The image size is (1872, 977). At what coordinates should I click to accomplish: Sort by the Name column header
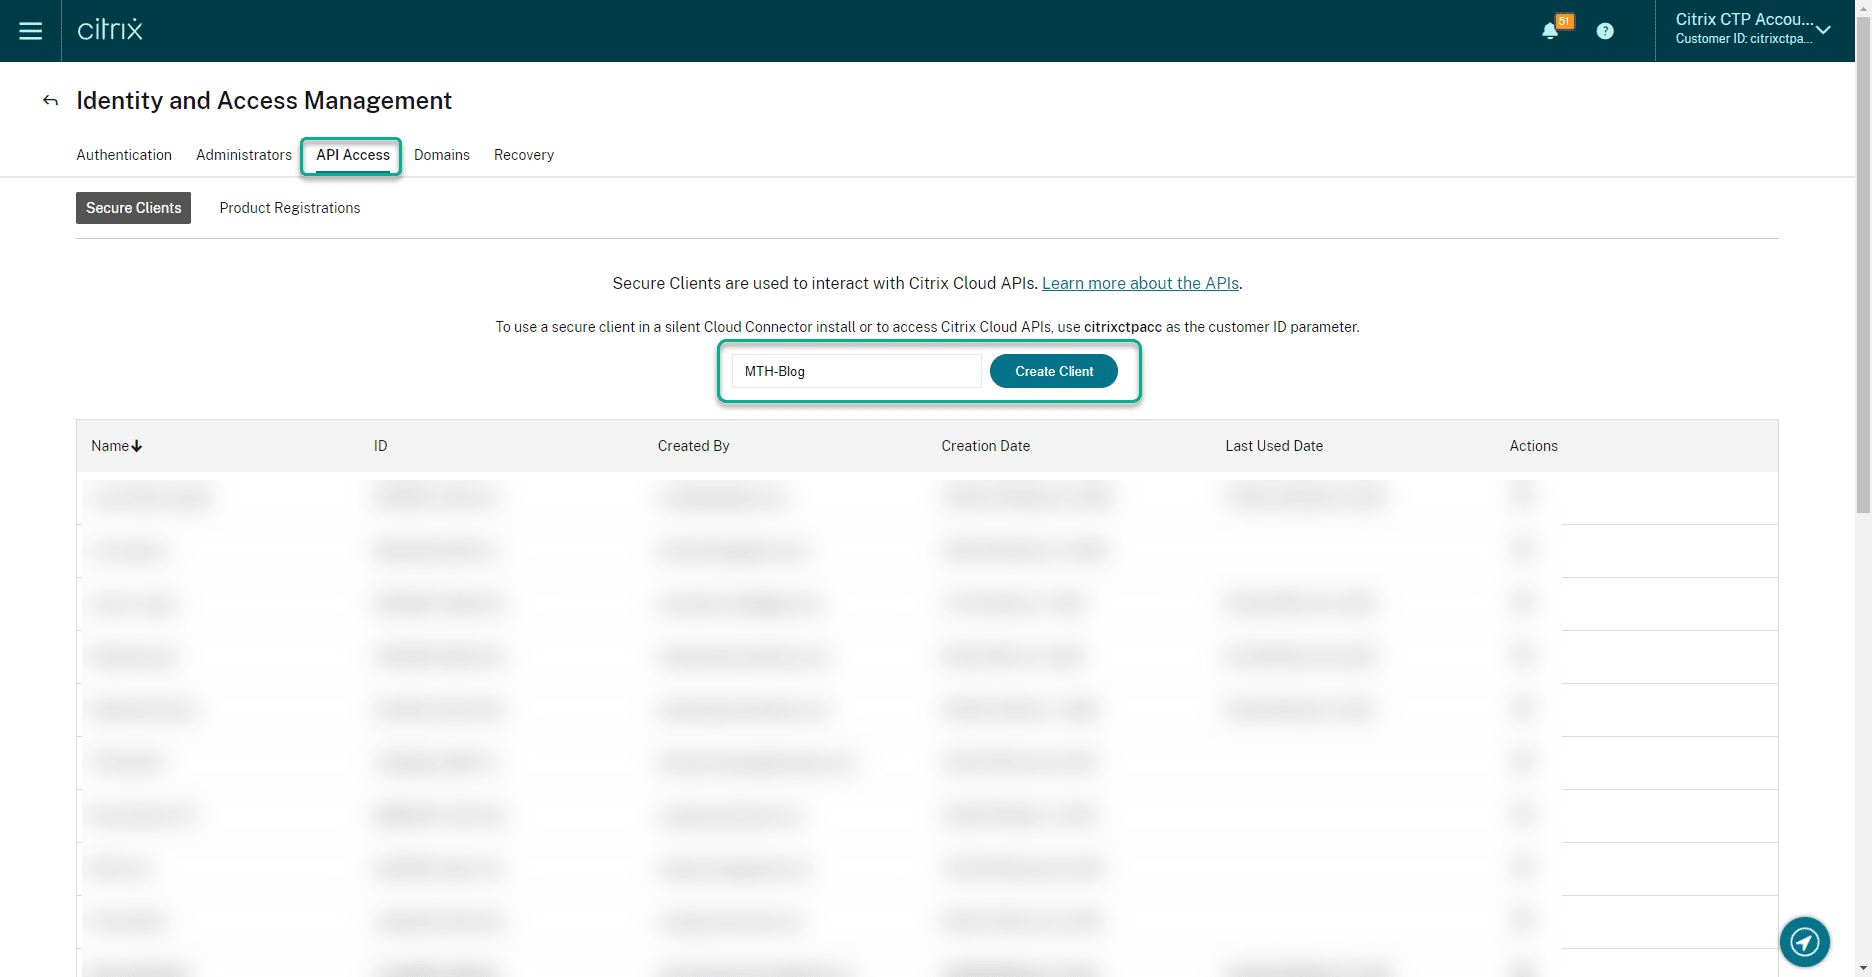click(x=117, y=446)
